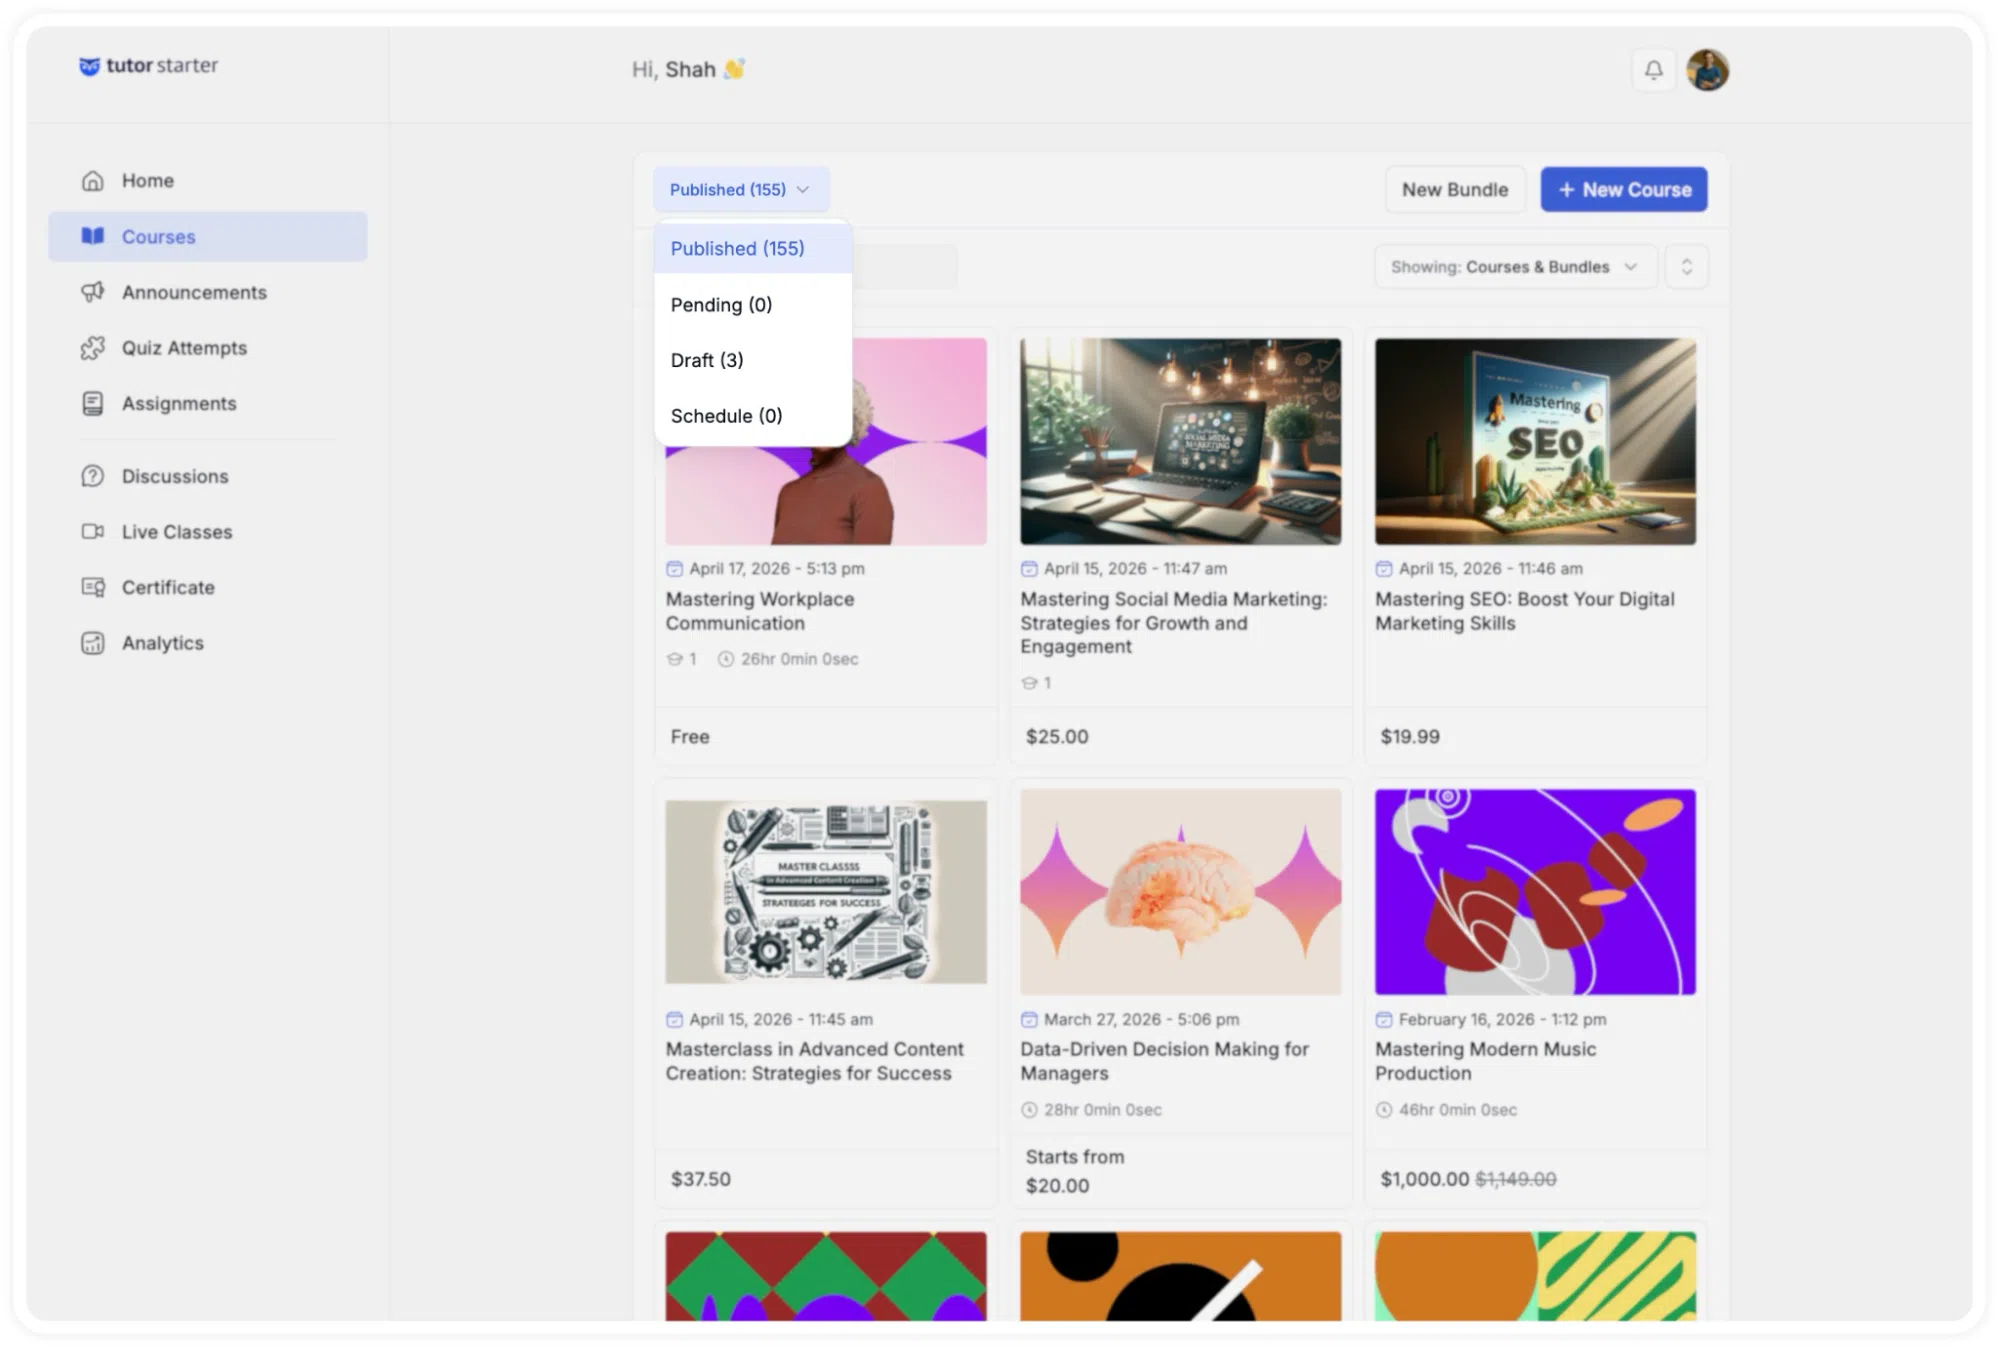This screenshot has height=1348, width=1999.
Task: Click student cap icon on Workplace Communication card
Action: (675, 659)
